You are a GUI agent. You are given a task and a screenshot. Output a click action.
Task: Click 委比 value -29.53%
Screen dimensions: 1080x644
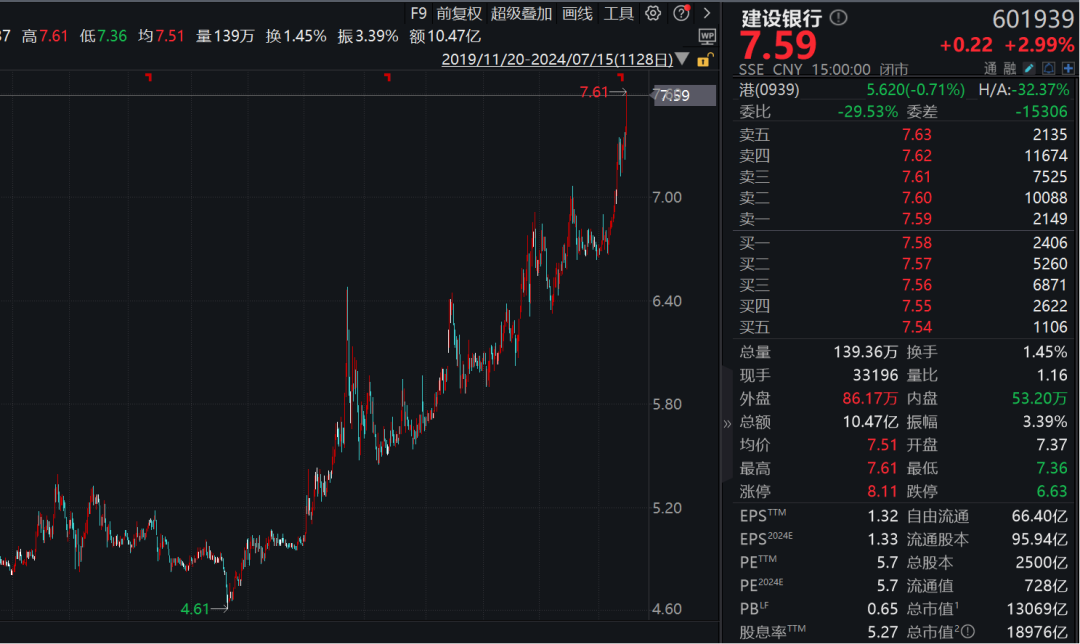click(x=868, y=112)
